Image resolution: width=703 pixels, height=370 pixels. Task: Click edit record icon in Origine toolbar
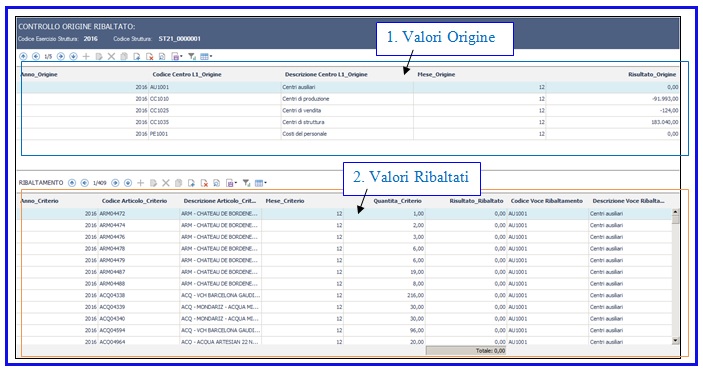tap(99, 57)
